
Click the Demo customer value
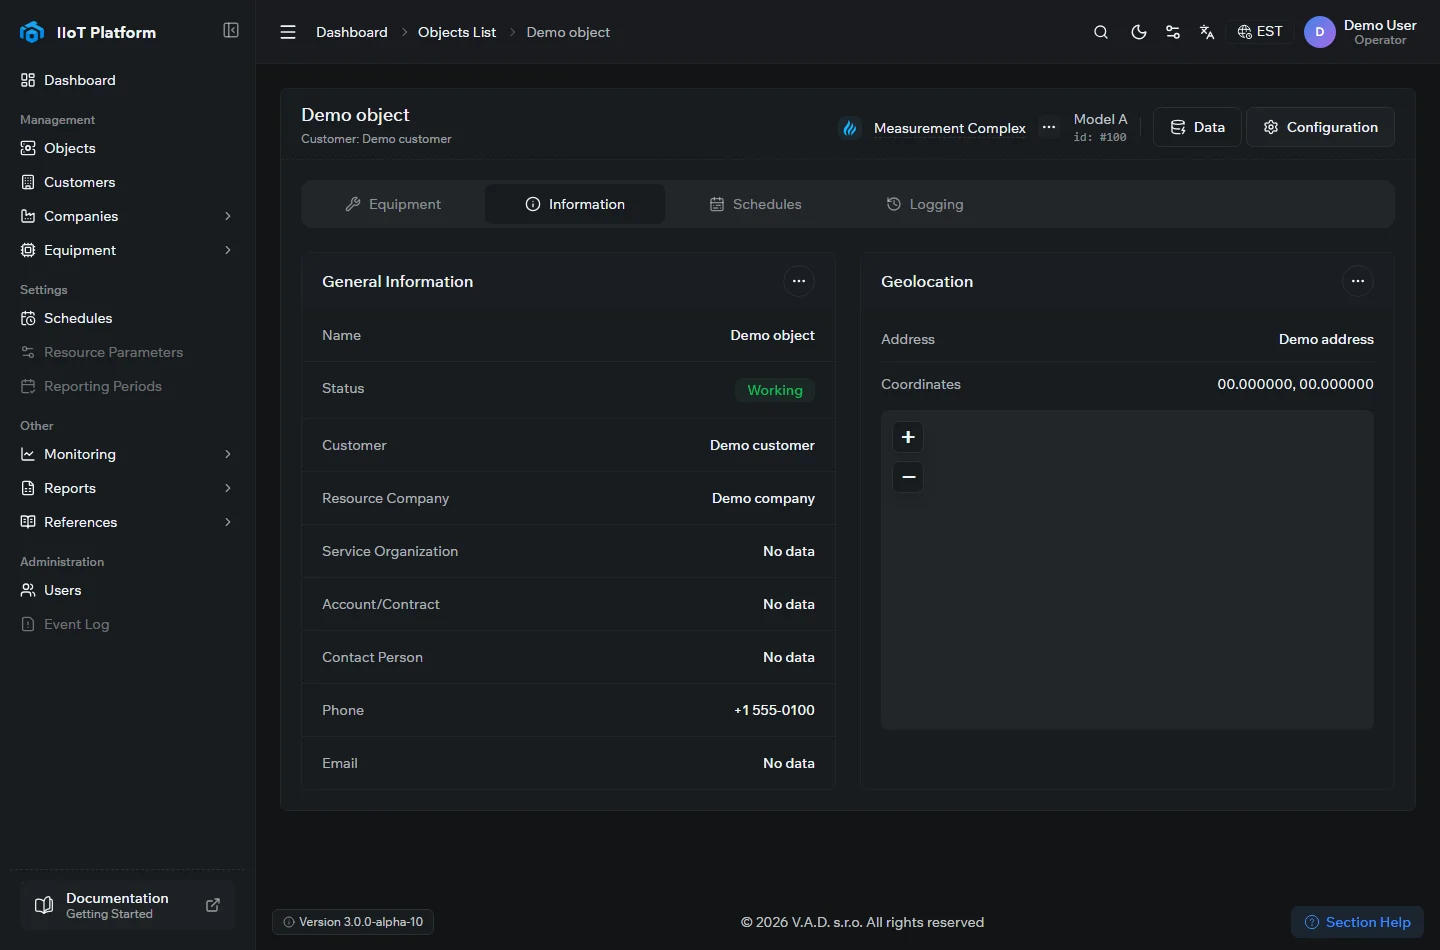(x=762, y=445)
